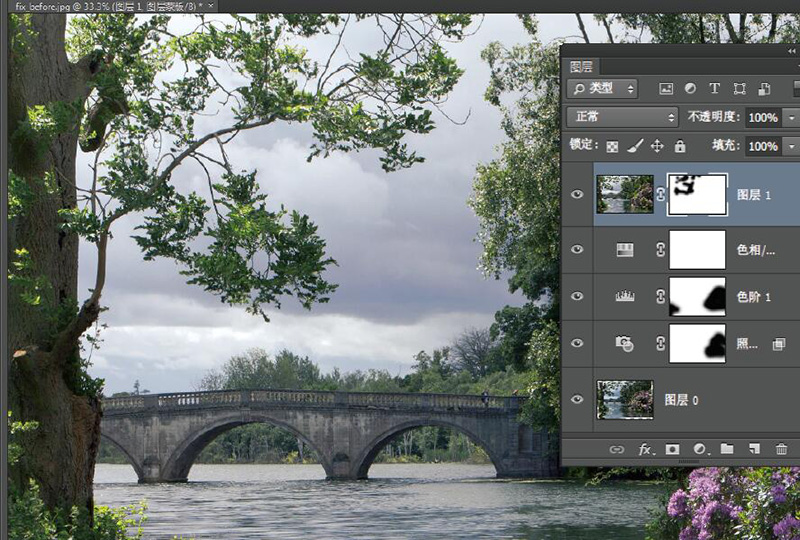Create new fill or adjustment layer

pyautogui.click(x=700, y=449)
